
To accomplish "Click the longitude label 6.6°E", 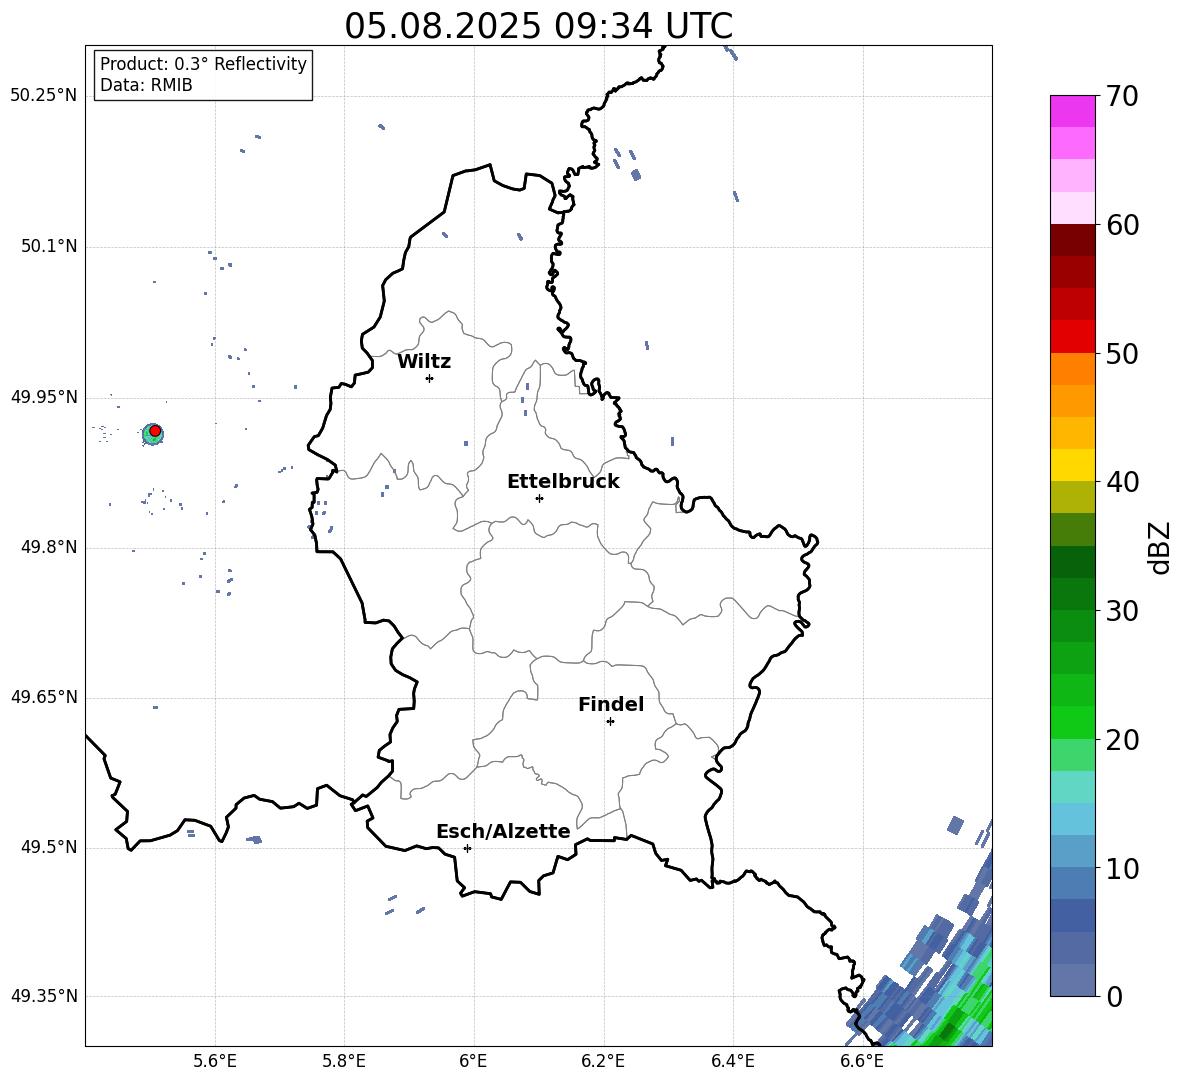I will 862,1061.
